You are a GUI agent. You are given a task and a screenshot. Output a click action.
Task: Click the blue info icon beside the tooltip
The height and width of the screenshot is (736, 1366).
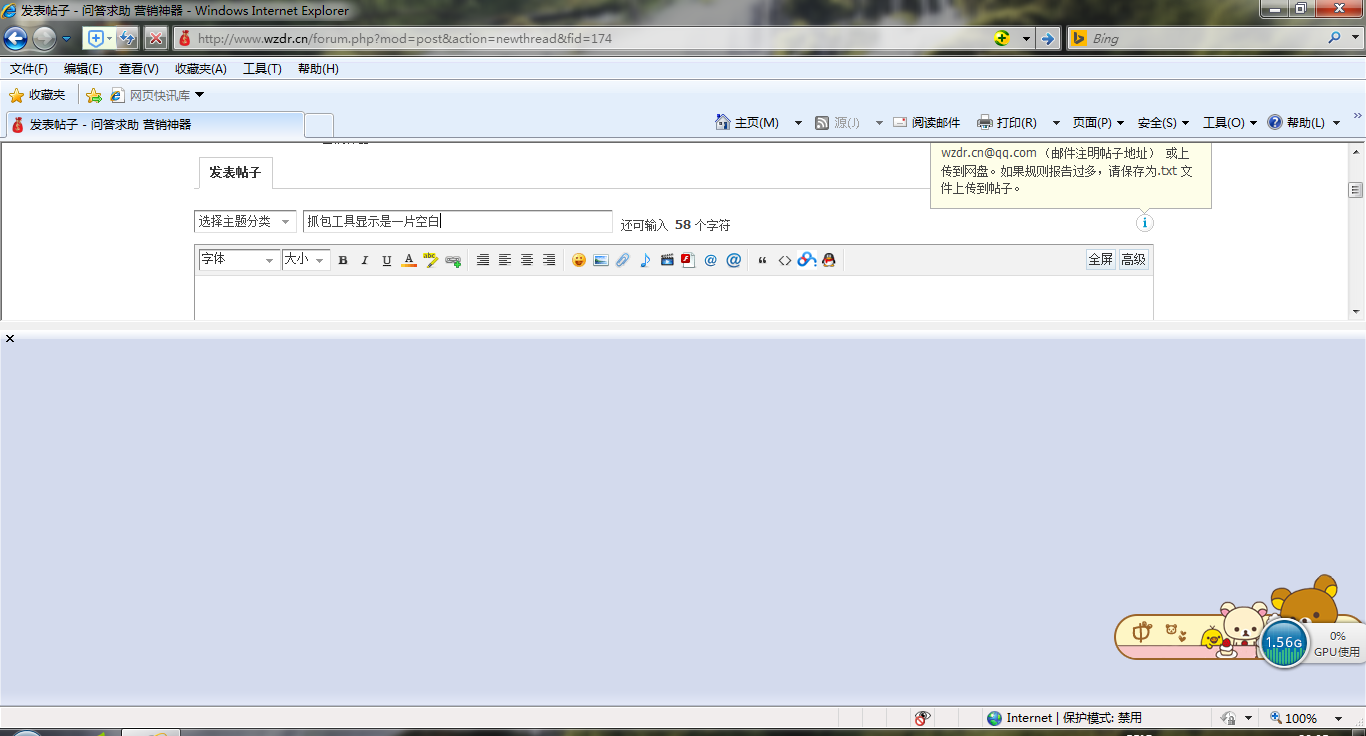pyautogui.click(x=1145, y=223)
